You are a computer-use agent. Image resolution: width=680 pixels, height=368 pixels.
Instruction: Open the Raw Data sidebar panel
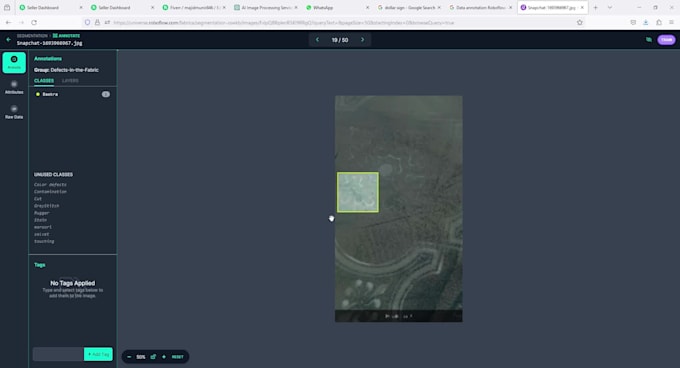pos(14,112)
